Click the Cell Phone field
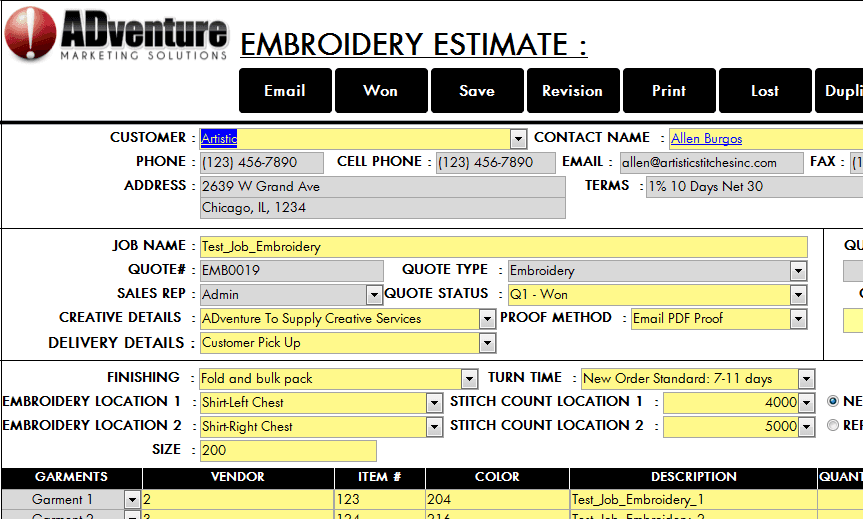The width and height of the screenshot is (863, 519). [495, 162]
